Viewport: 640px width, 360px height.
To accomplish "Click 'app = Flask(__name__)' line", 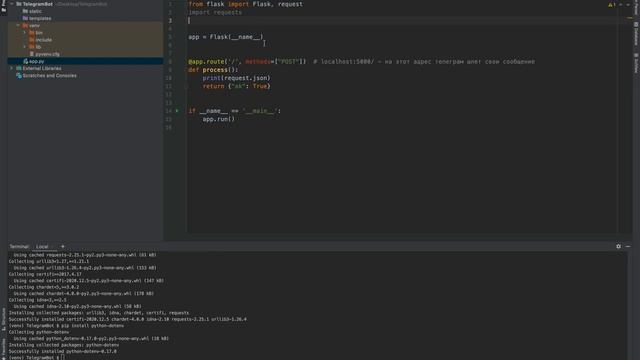I will point(226,37).
